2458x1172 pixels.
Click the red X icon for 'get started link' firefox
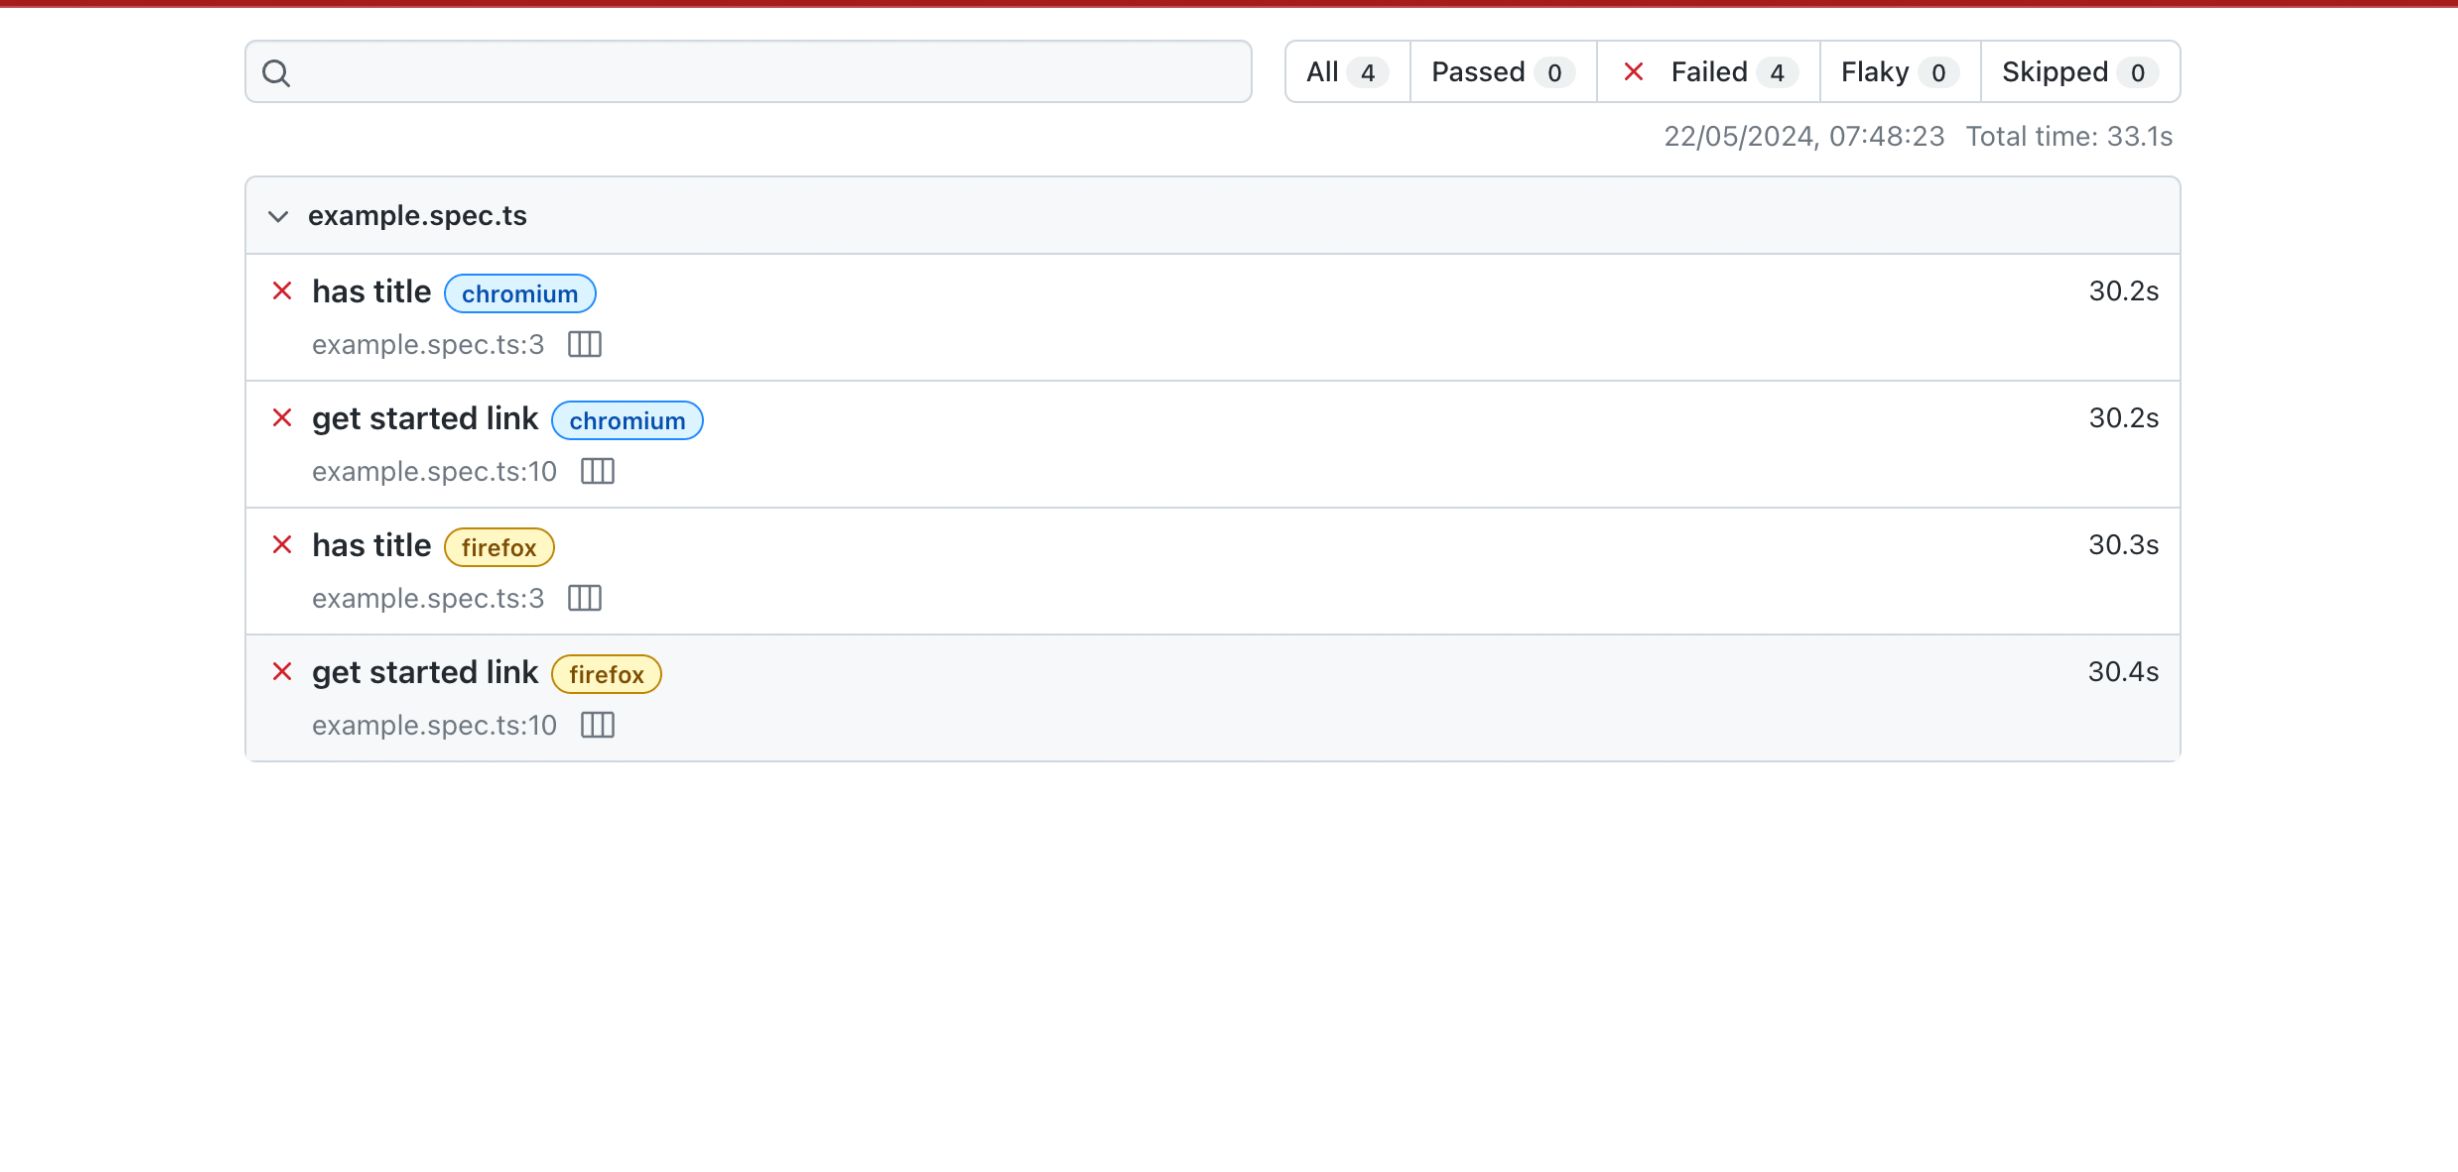point(284,671)
